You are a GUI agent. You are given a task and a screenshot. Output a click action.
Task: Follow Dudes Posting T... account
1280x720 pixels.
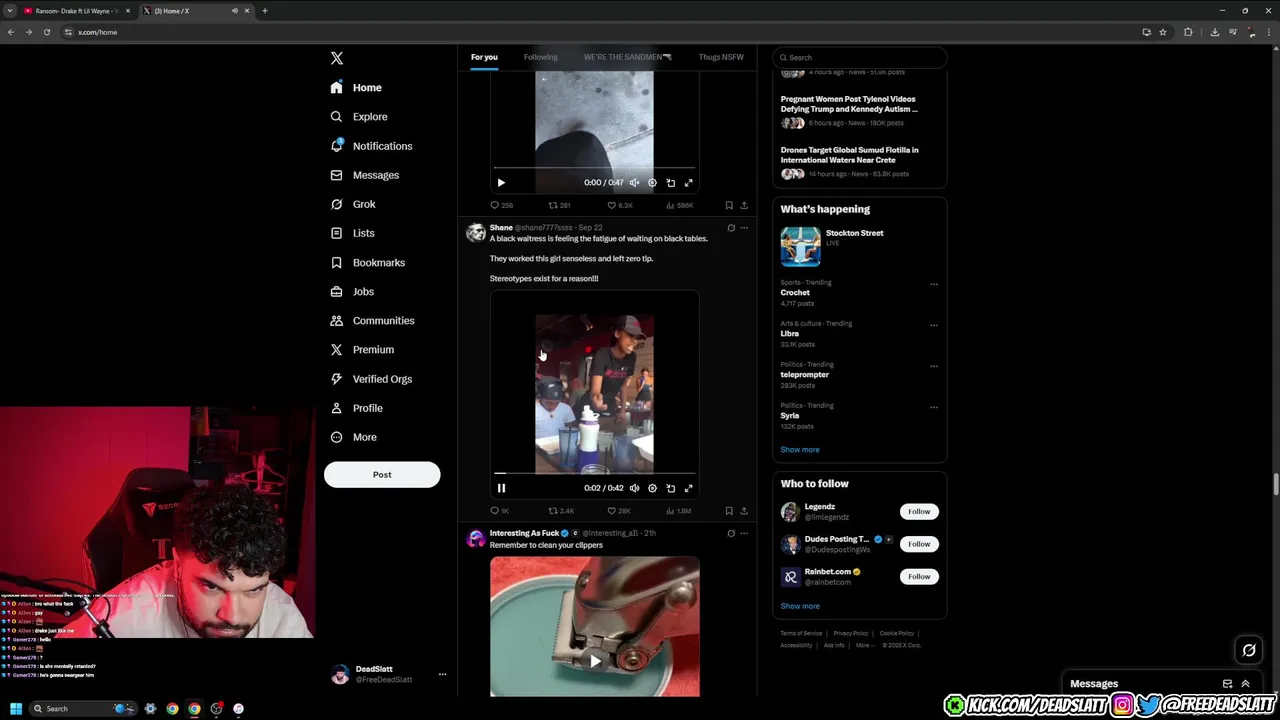click(919, 544)
